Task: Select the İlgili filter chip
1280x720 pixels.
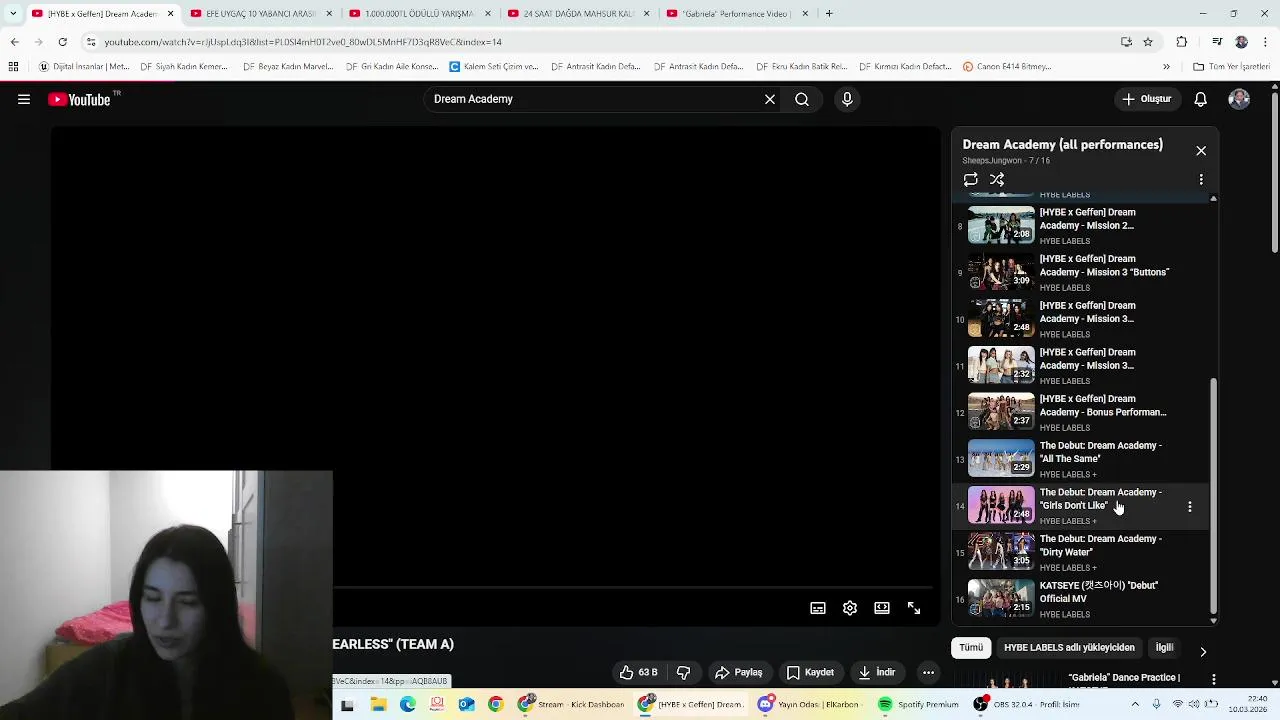Action: pyautogui.click(x=1165, y=648)
